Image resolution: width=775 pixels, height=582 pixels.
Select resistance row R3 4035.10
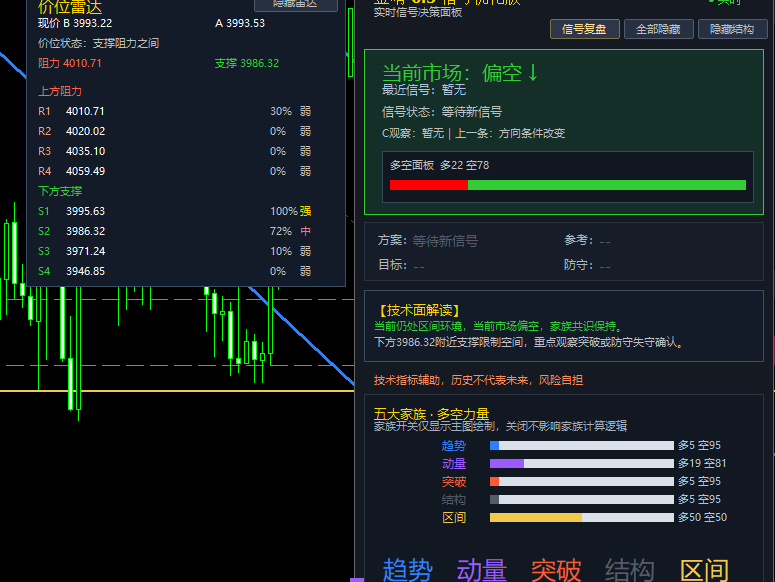coord(175,151)
